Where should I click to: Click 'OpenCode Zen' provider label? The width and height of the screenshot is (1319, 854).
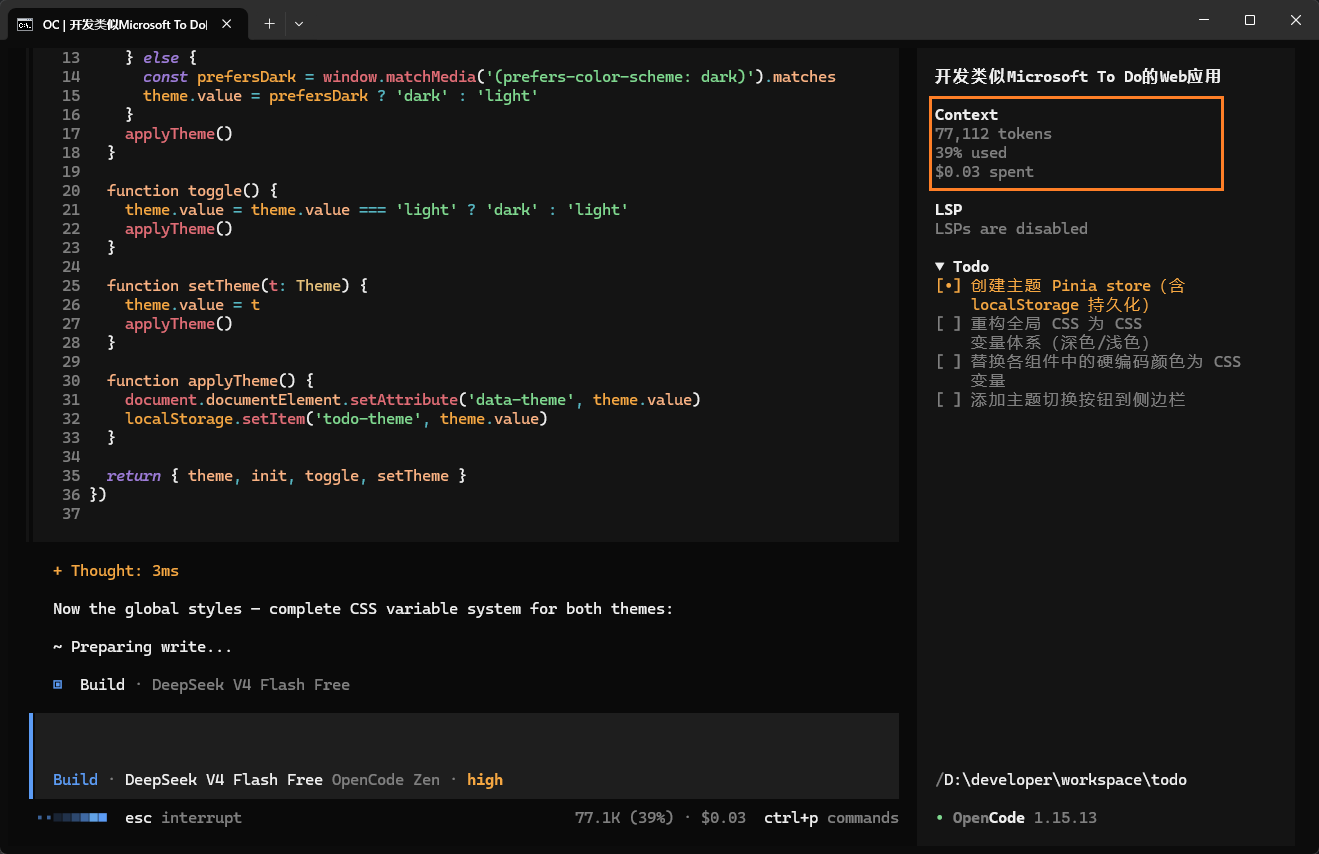tap(386, 780)
